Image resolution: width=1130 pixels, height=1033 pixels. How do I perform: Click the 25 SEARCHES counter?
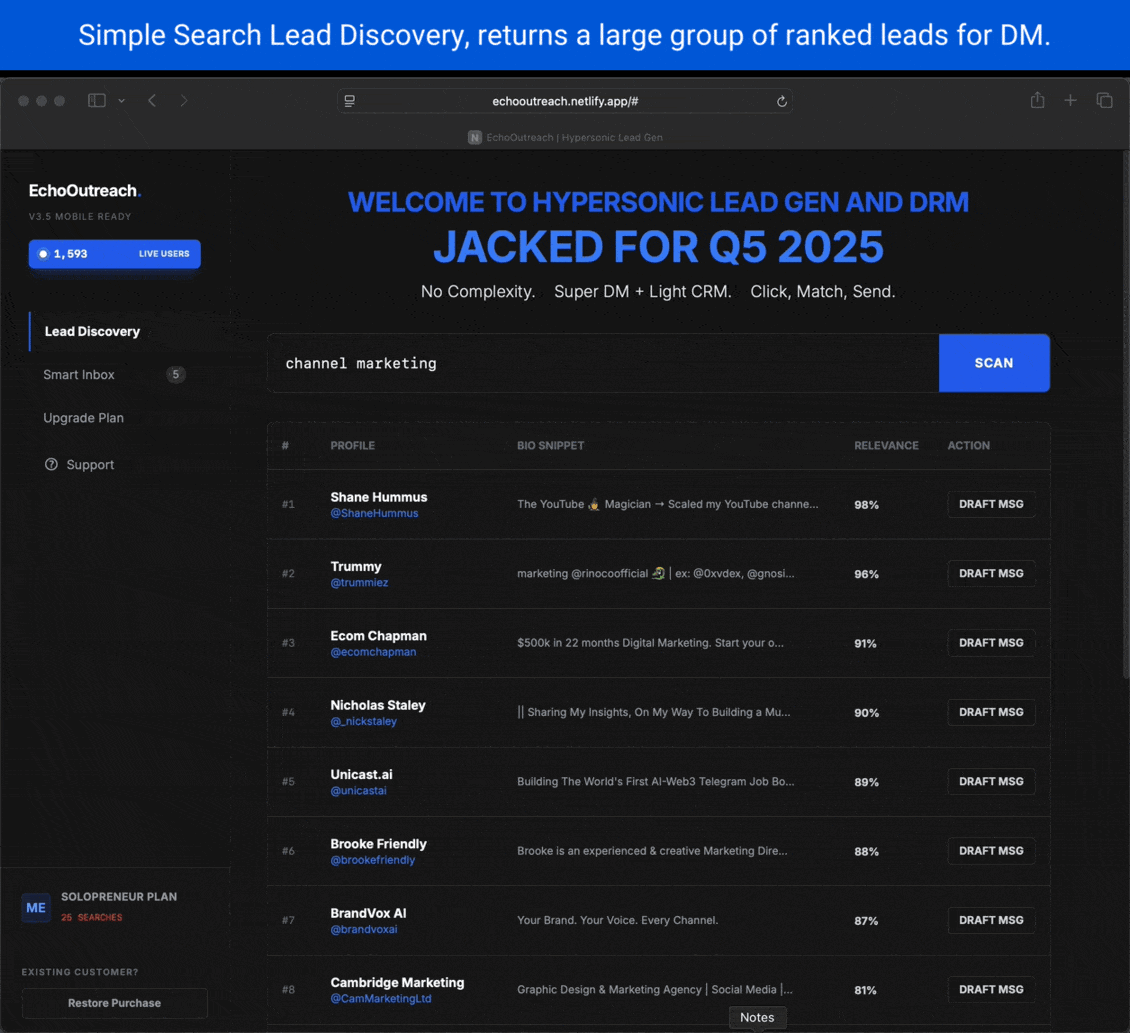pos(92,918)
